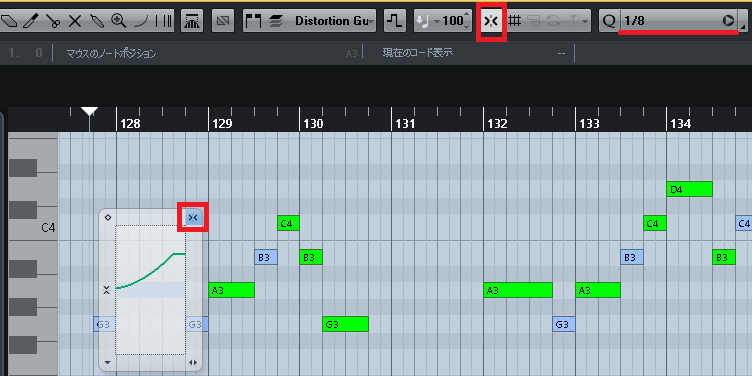
Task: Click the playhead cursor marker in ruler
Action: (89, 112)
